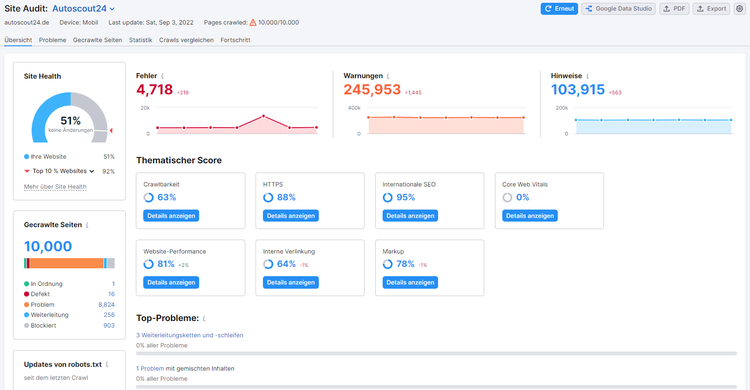Click the Website-Performance 81% ring icon
Image resolution: width=750 pixels, height=390 pixels.
[x=149, y=264]
